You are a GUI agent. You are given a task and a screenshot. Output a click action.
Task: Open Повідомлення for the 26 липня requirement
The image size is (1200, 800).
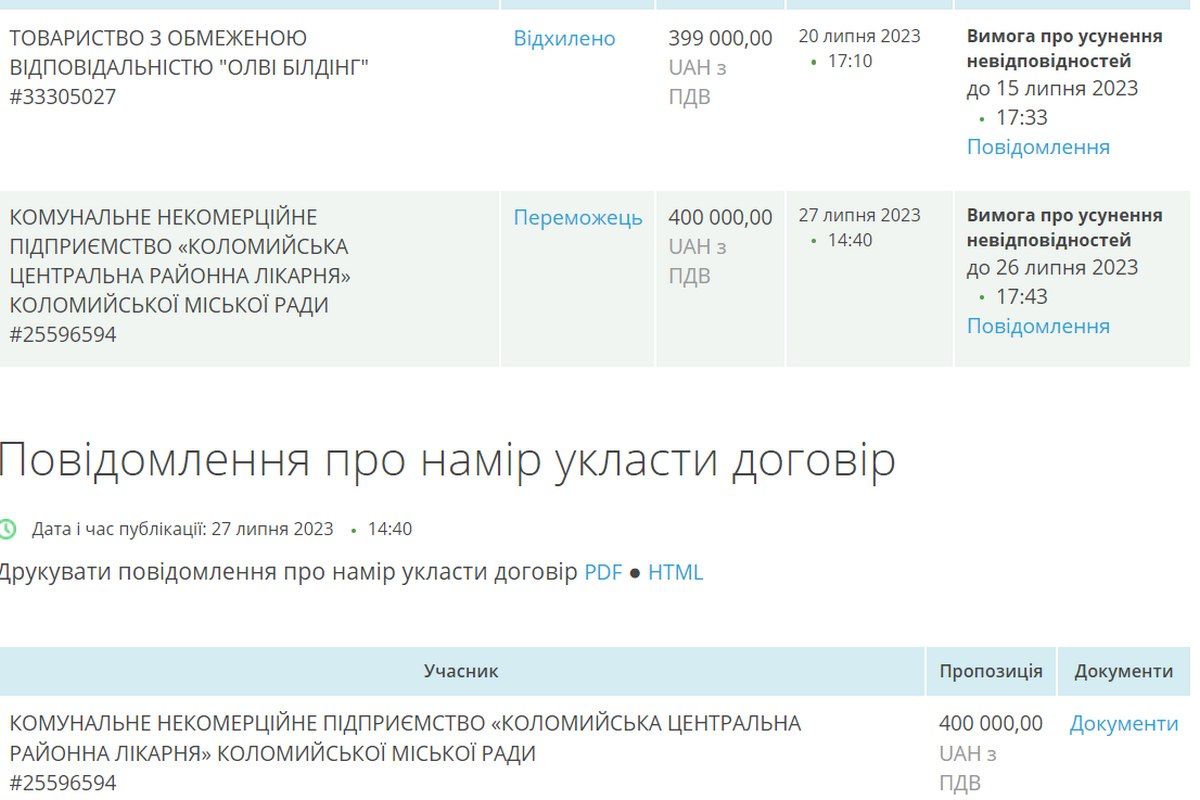click(1038, 325)
